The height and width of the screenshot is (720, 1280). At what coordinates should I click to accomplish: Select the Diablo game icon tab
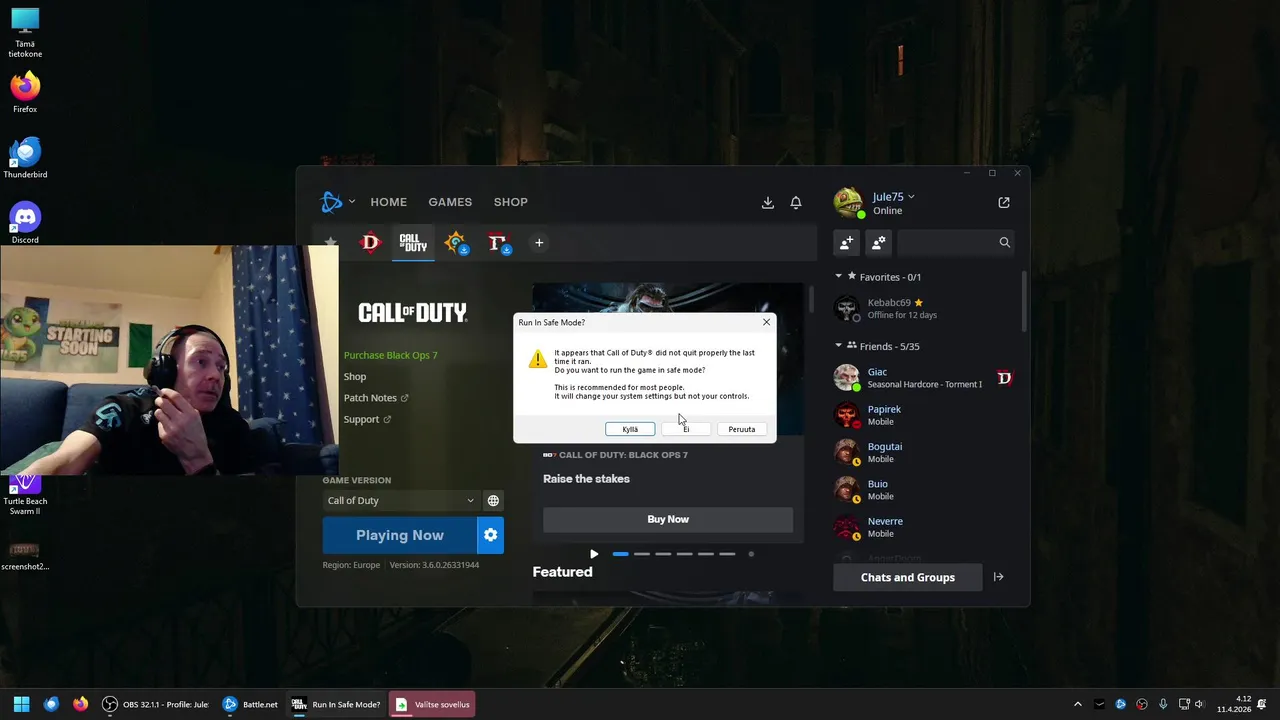click(371, 242)
